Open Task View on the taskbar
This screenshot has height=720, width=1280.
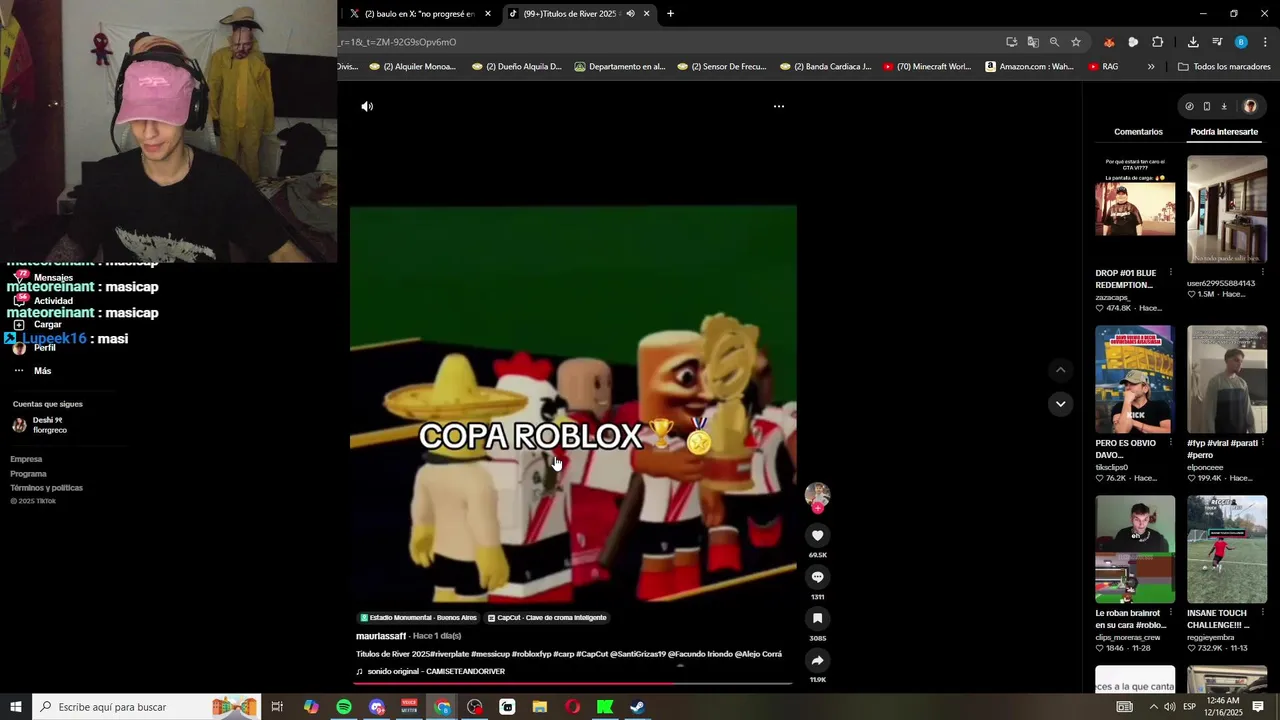pos(277,707)
